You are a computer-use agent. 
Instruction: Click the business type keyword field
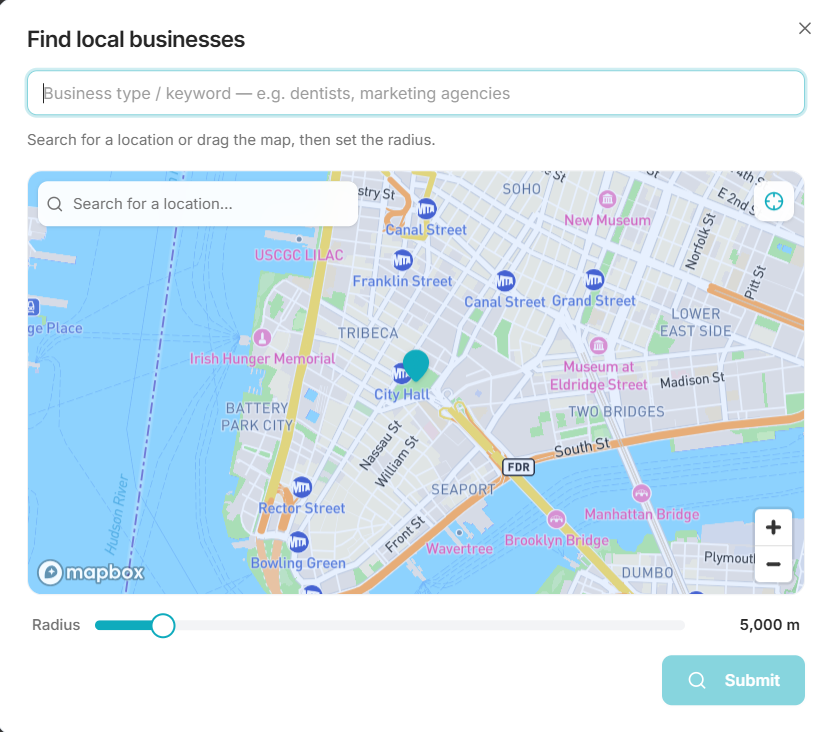pos(416,93)
